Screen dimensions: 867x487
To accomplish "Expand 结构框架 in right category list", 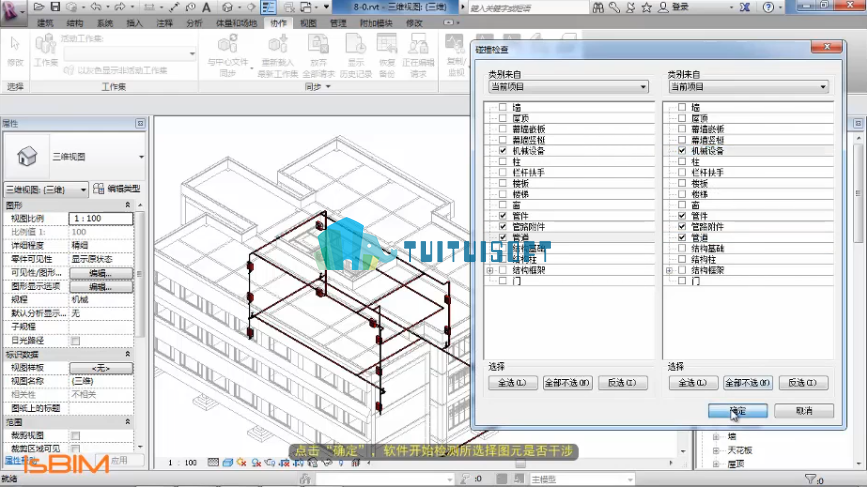I will 669,270.
